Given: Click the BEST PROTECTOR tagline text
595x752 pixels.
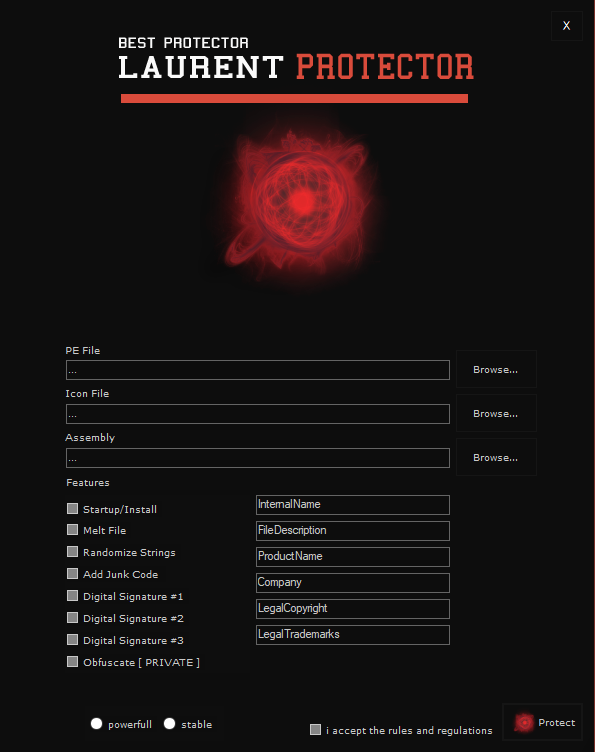Looking at the screenshot, I should [x=183, y=43].
